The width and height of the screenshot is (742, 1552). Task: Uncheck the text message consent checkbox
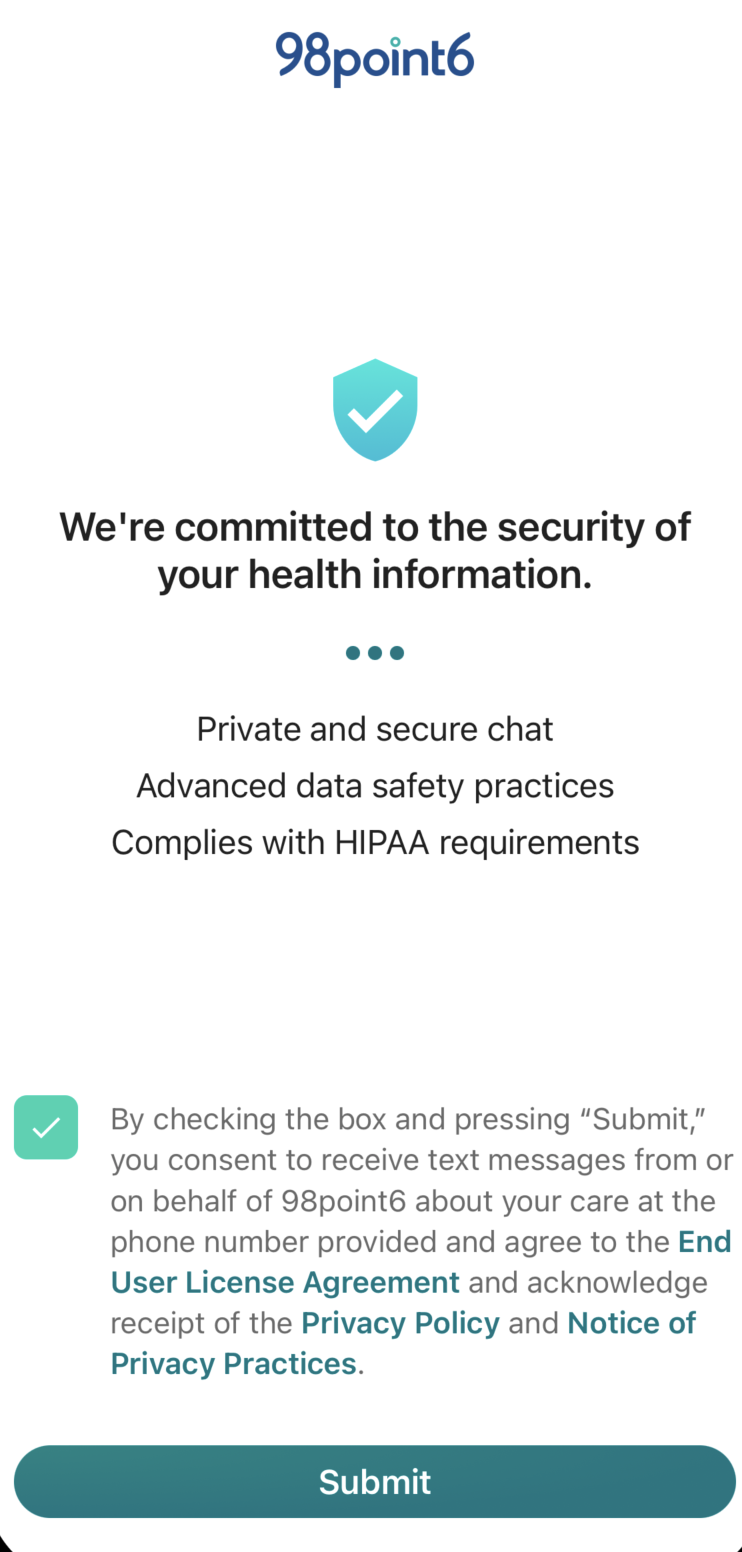46,1127
